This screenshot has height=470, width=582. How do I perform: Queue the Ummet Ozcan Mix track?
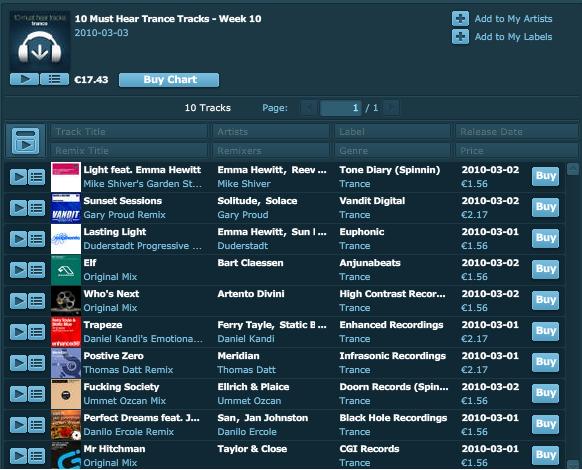[37, 394]
